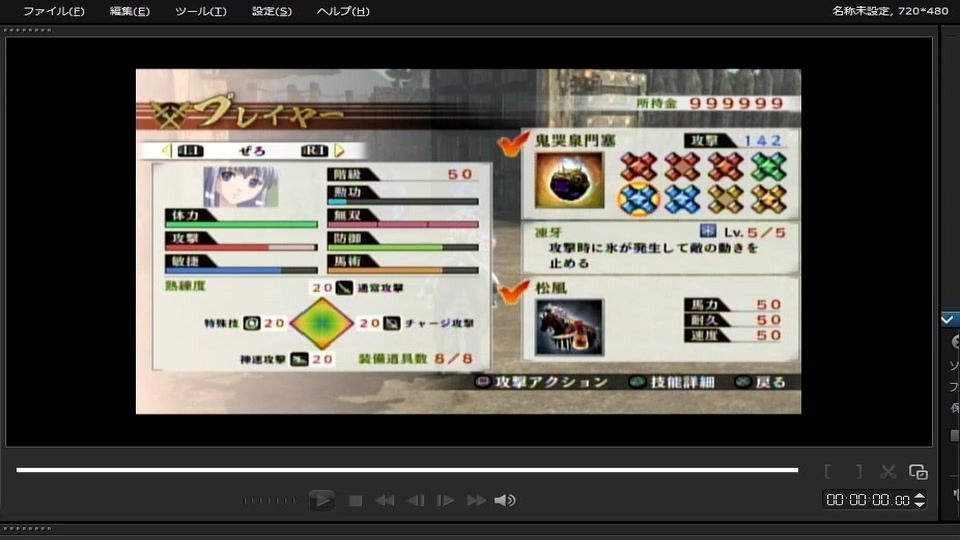
Task: Open the 設定(S) menu
Action: tap(272, 11)
